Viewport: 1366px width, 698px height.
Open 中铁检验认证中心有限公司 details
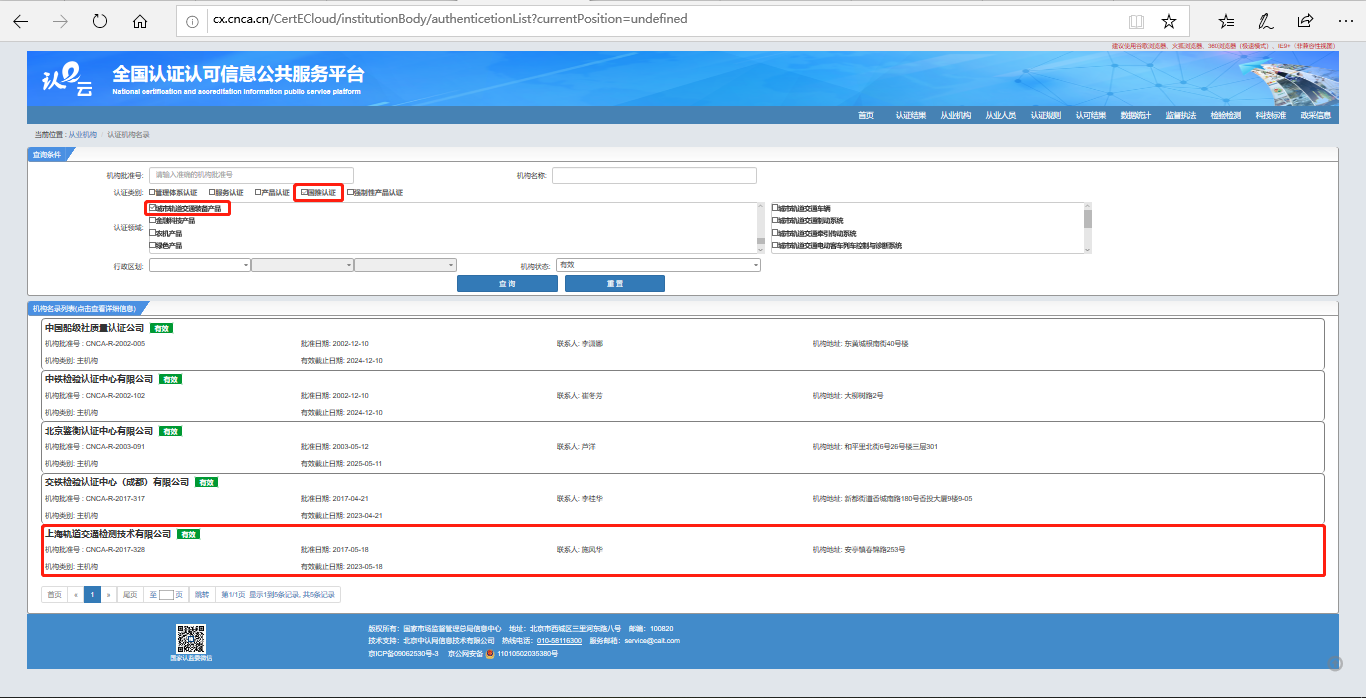click(x=99, y=379)
